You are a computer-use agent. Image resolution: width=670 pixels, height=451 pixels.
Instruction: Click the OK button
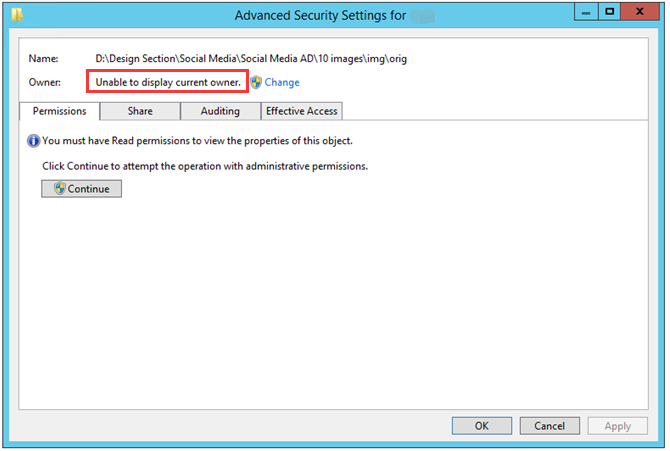click(x=482, y=426)
